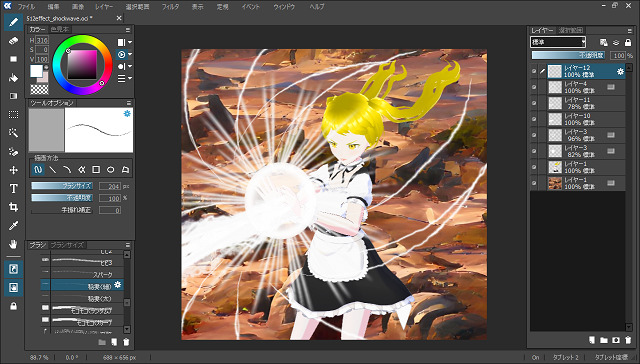Screen dimensions: 640x364
Task: Switch to the ブラシサイズ tab
Action: point(67,245)
